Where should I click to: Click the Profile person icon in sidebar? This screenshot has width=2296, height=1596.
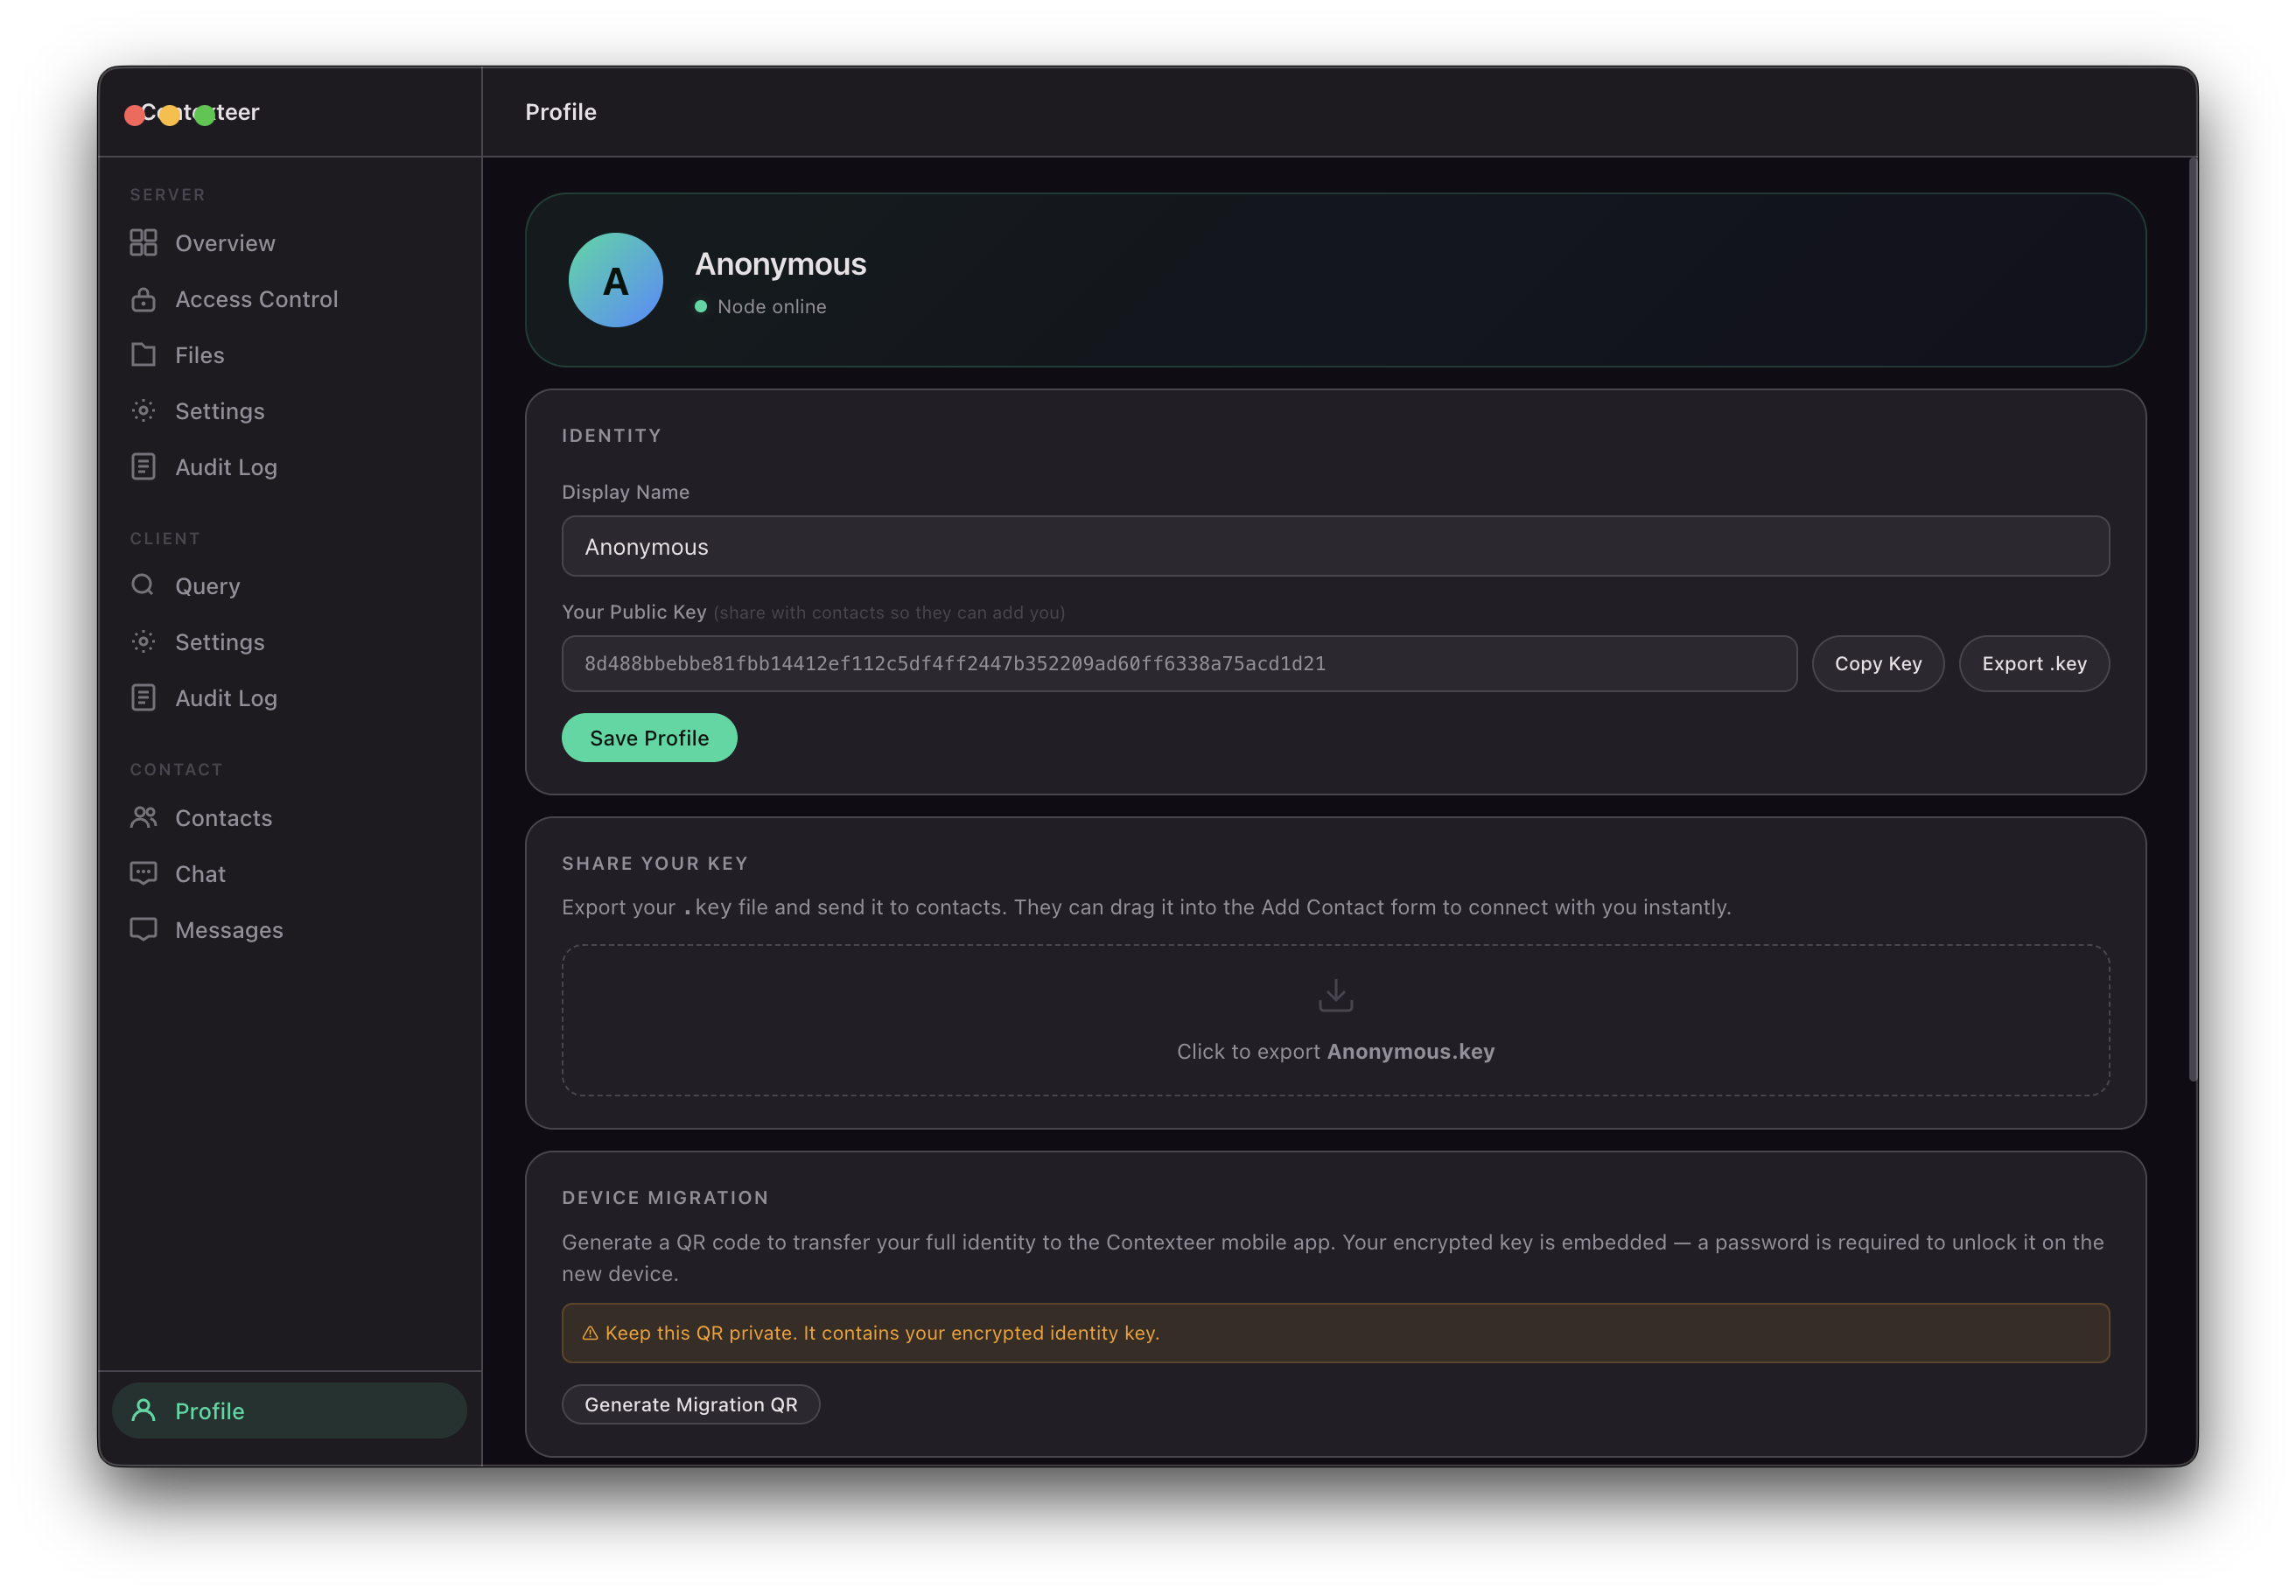[x=143, y=1410]
